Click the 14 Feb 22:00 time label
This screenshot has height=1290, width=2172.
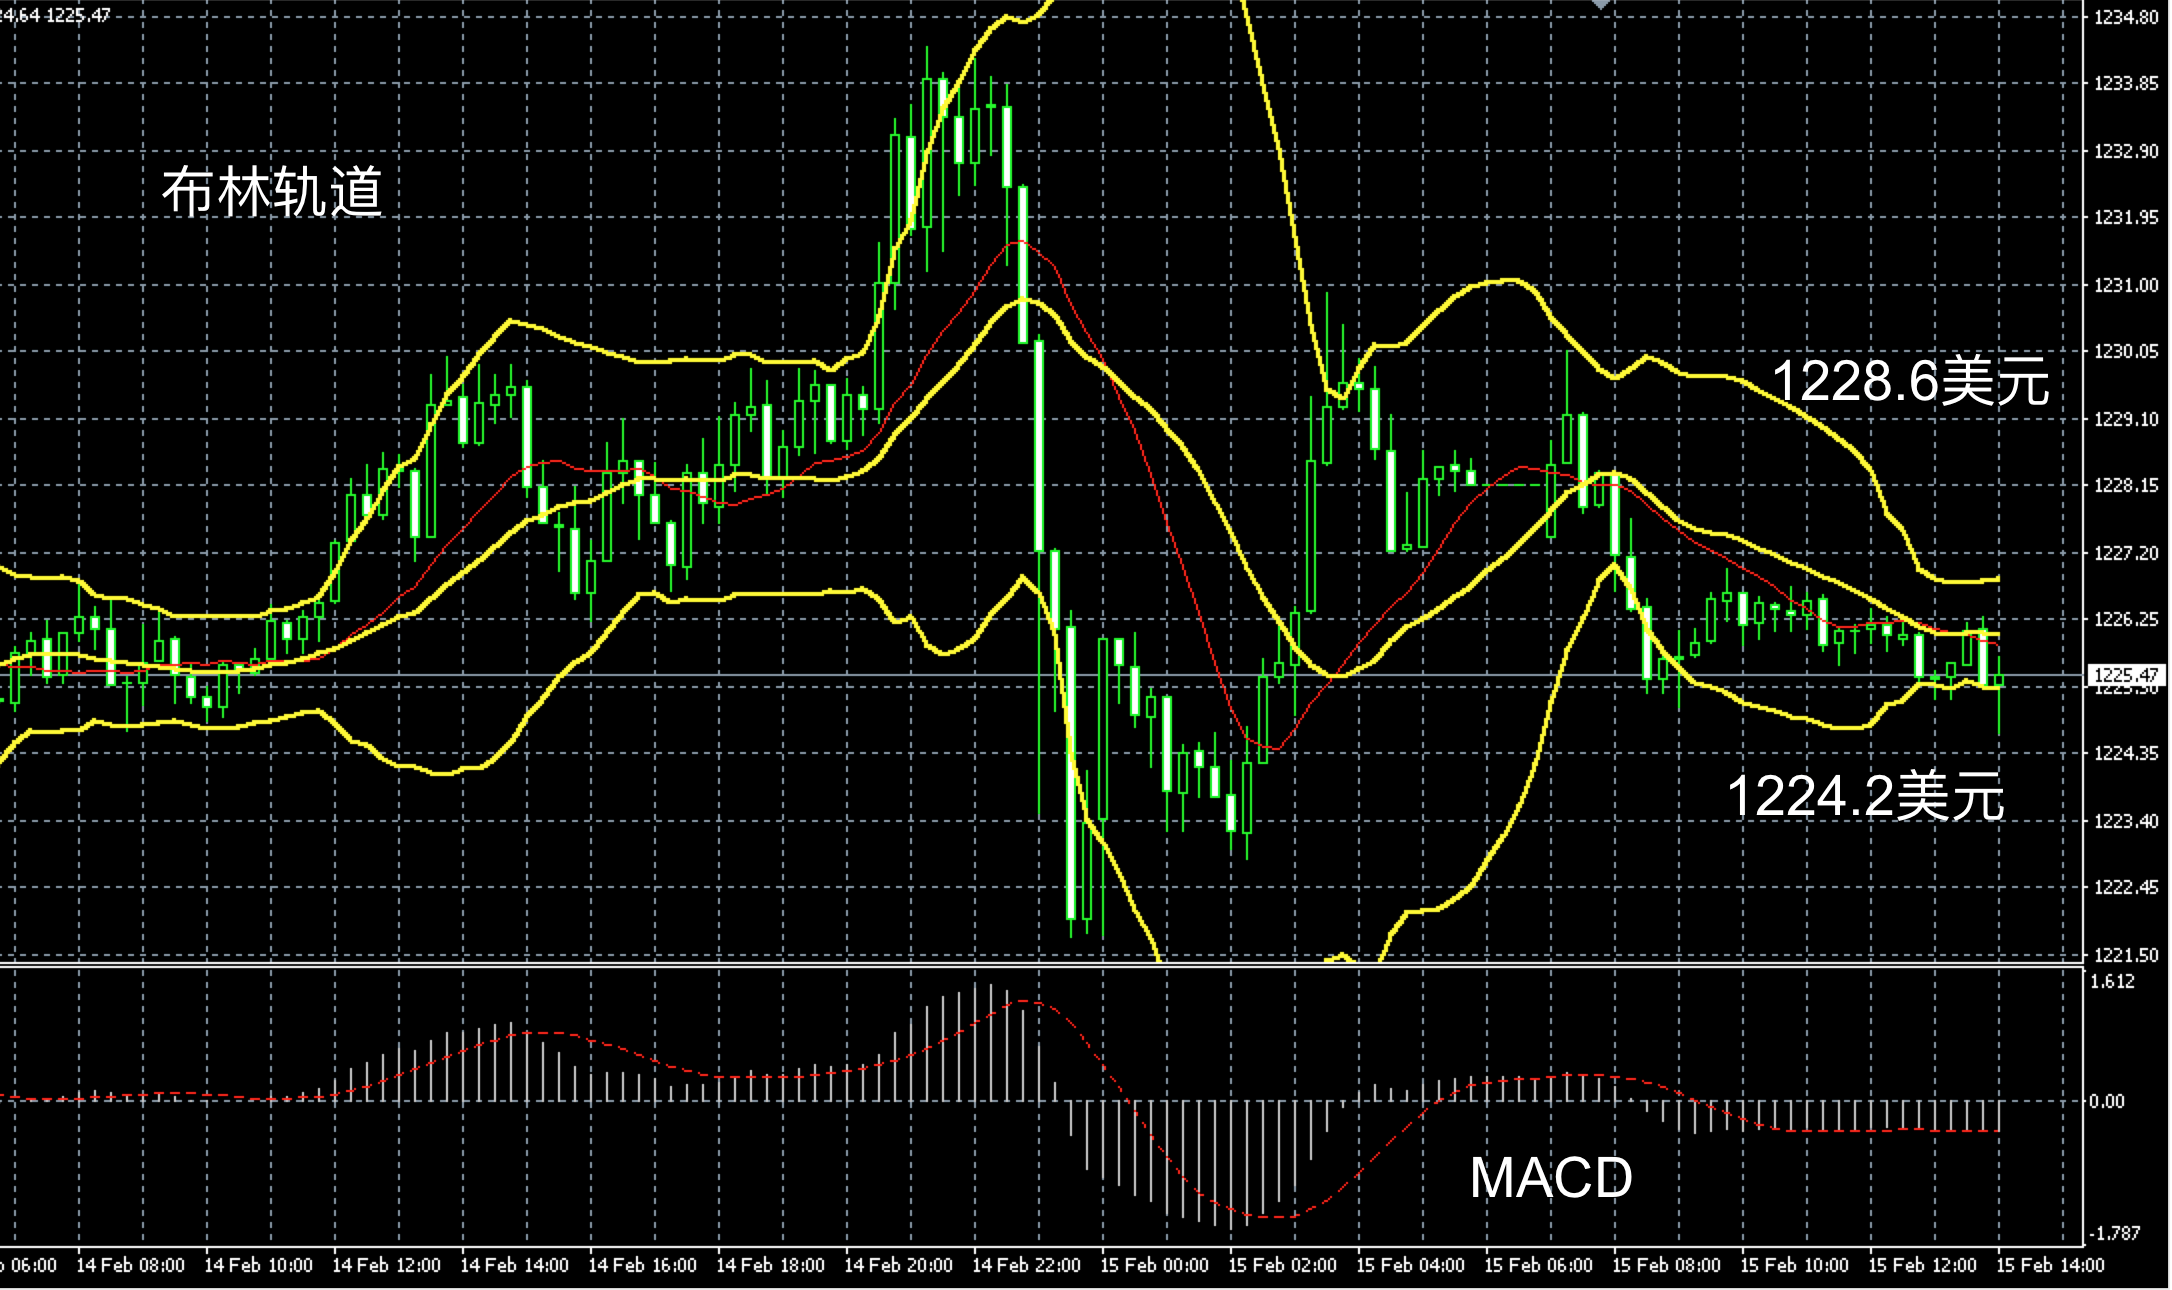(x=1025, y=1265)
